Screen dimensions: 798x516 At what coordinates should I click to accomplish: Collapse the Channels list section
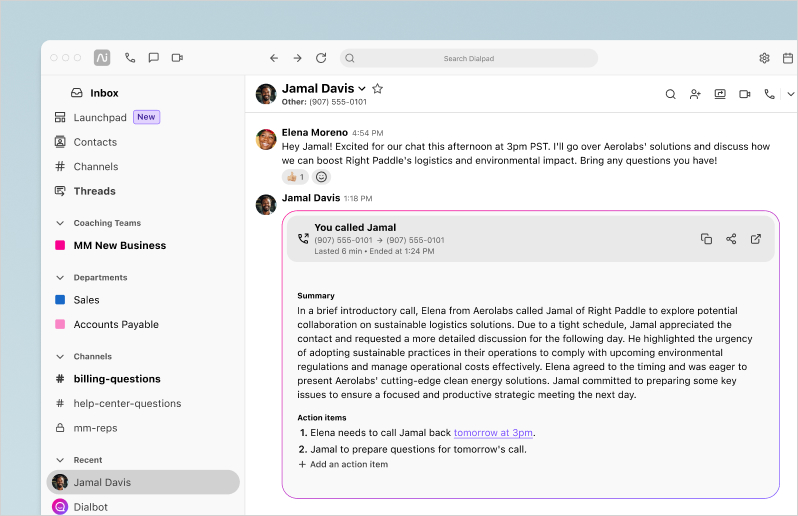point(60,356)
